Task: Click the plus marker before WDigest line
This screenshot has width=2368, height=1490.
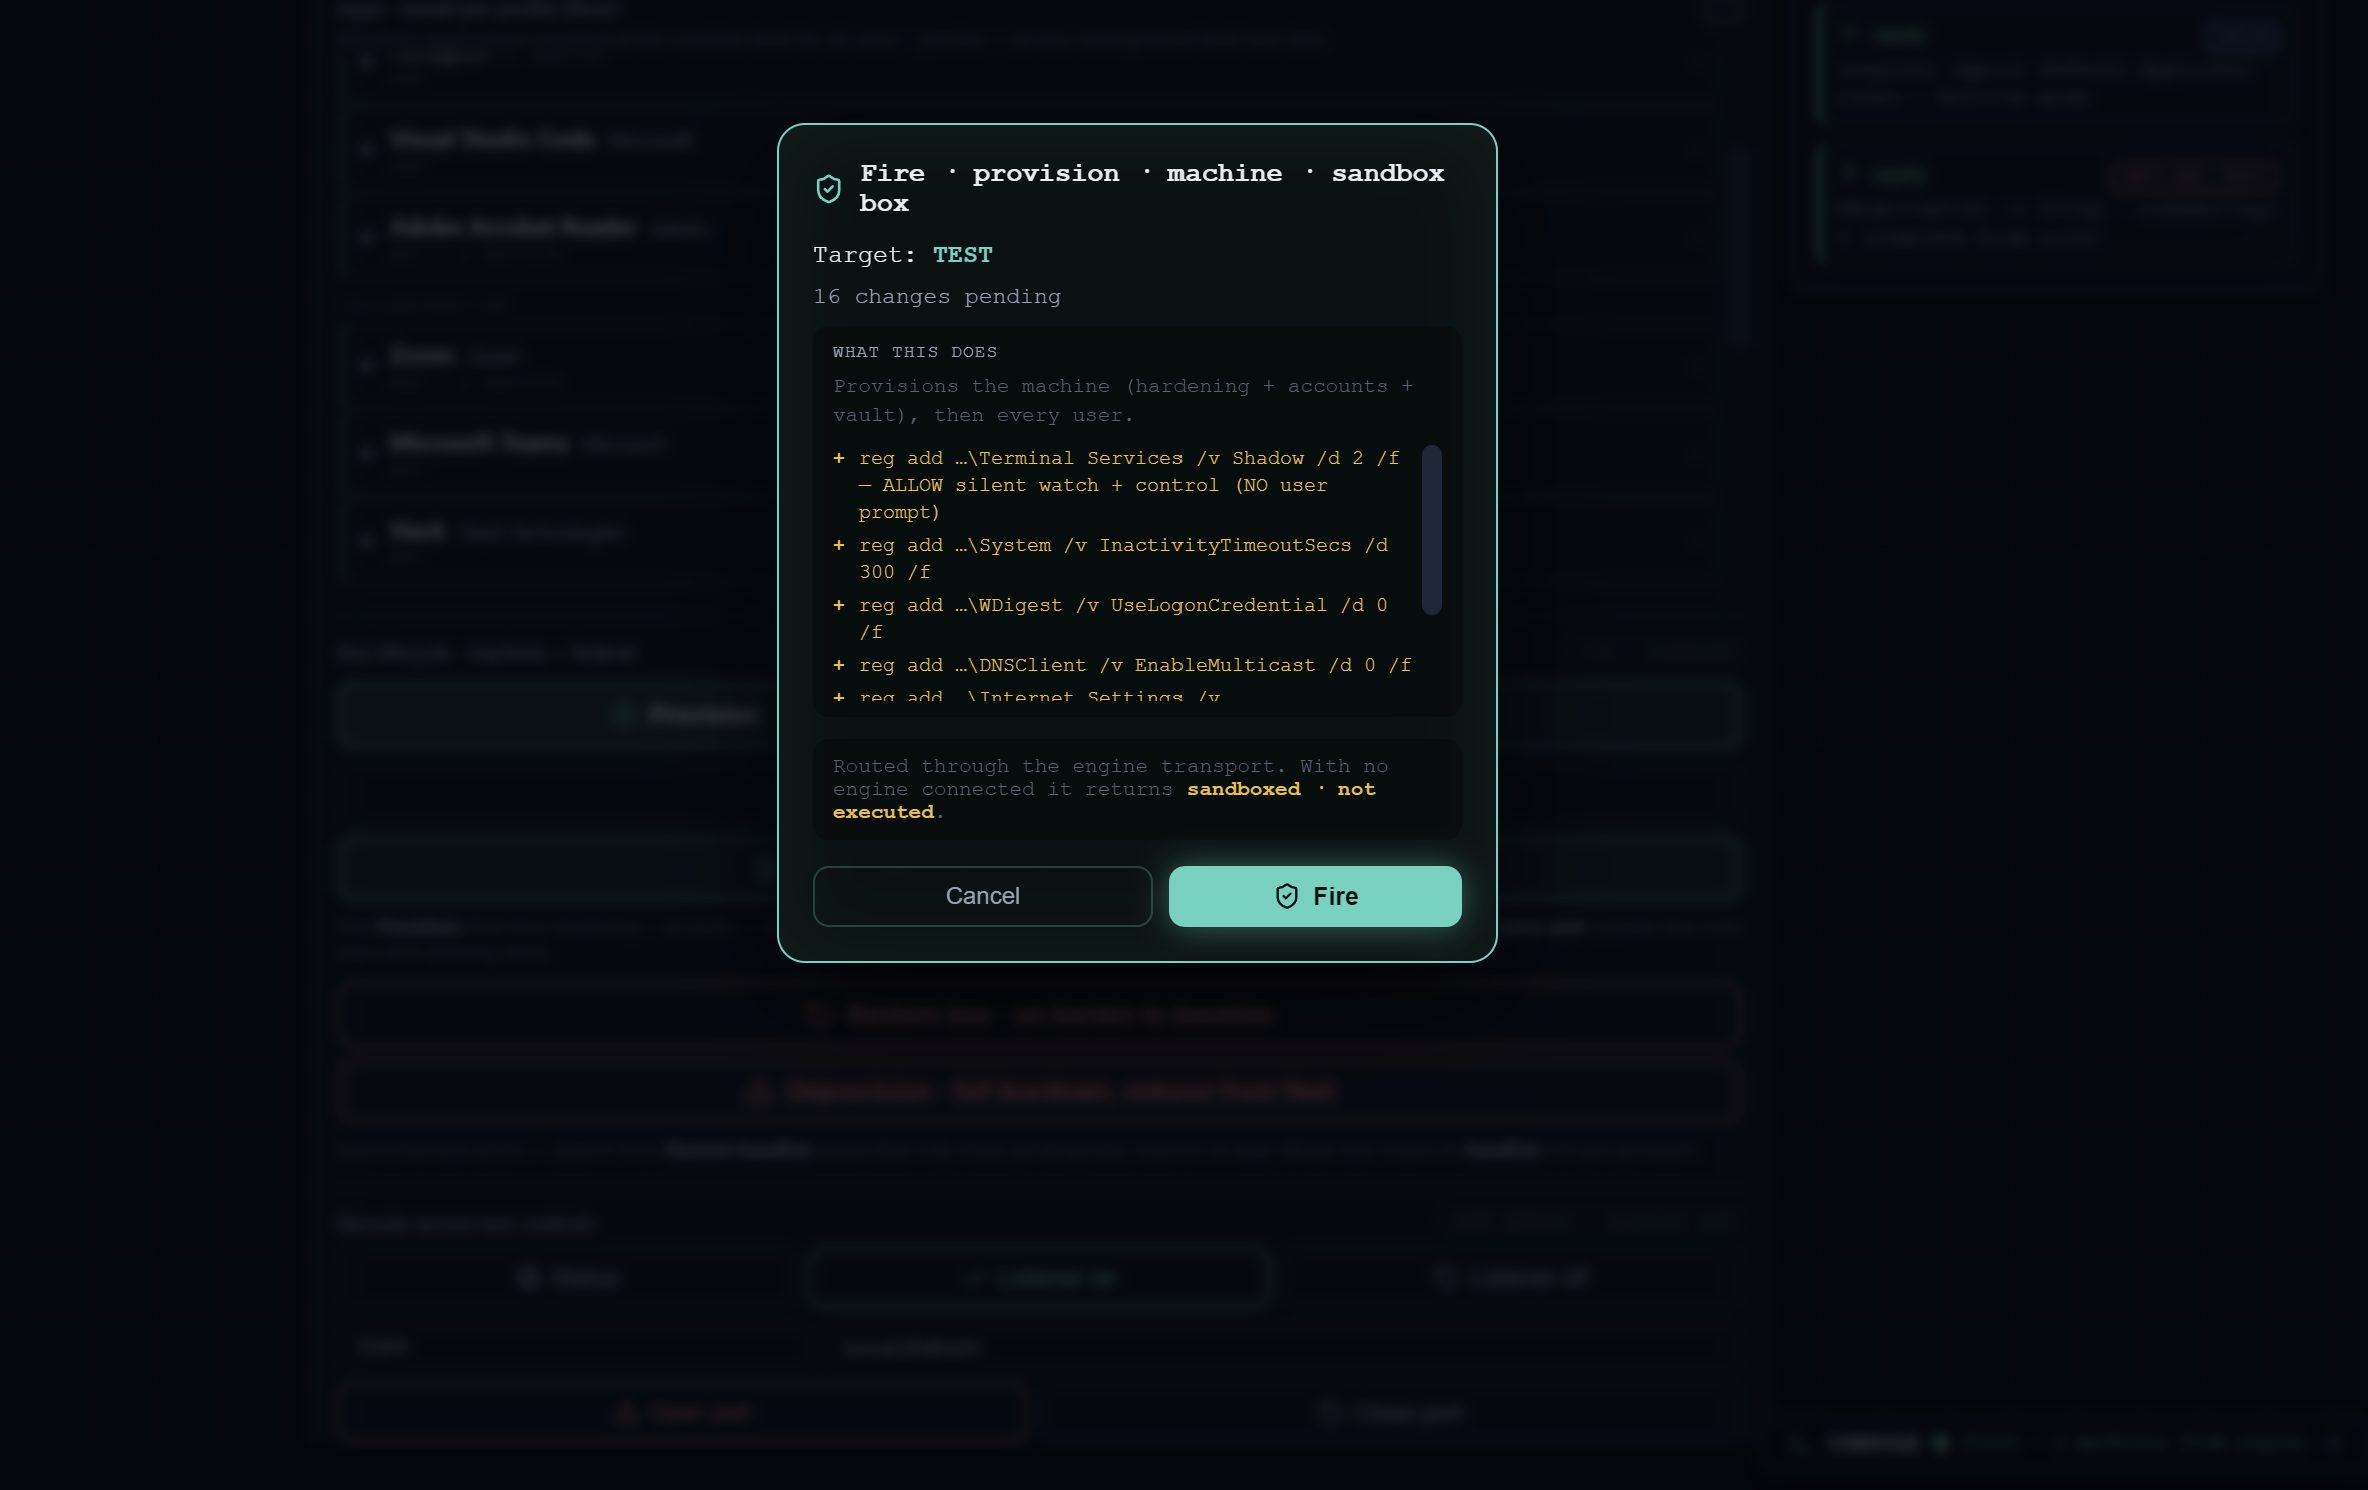Action: [x=839, y=605]
